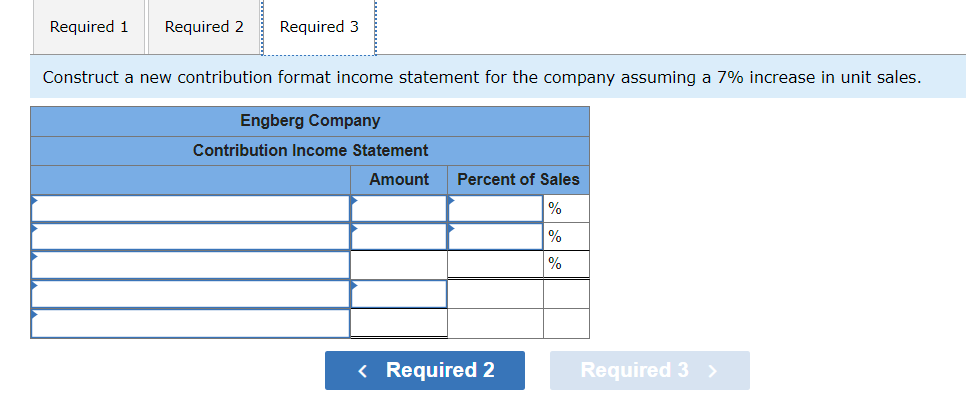Click the fourth row Amount field

pyautogui.click(x=399, y=294)
